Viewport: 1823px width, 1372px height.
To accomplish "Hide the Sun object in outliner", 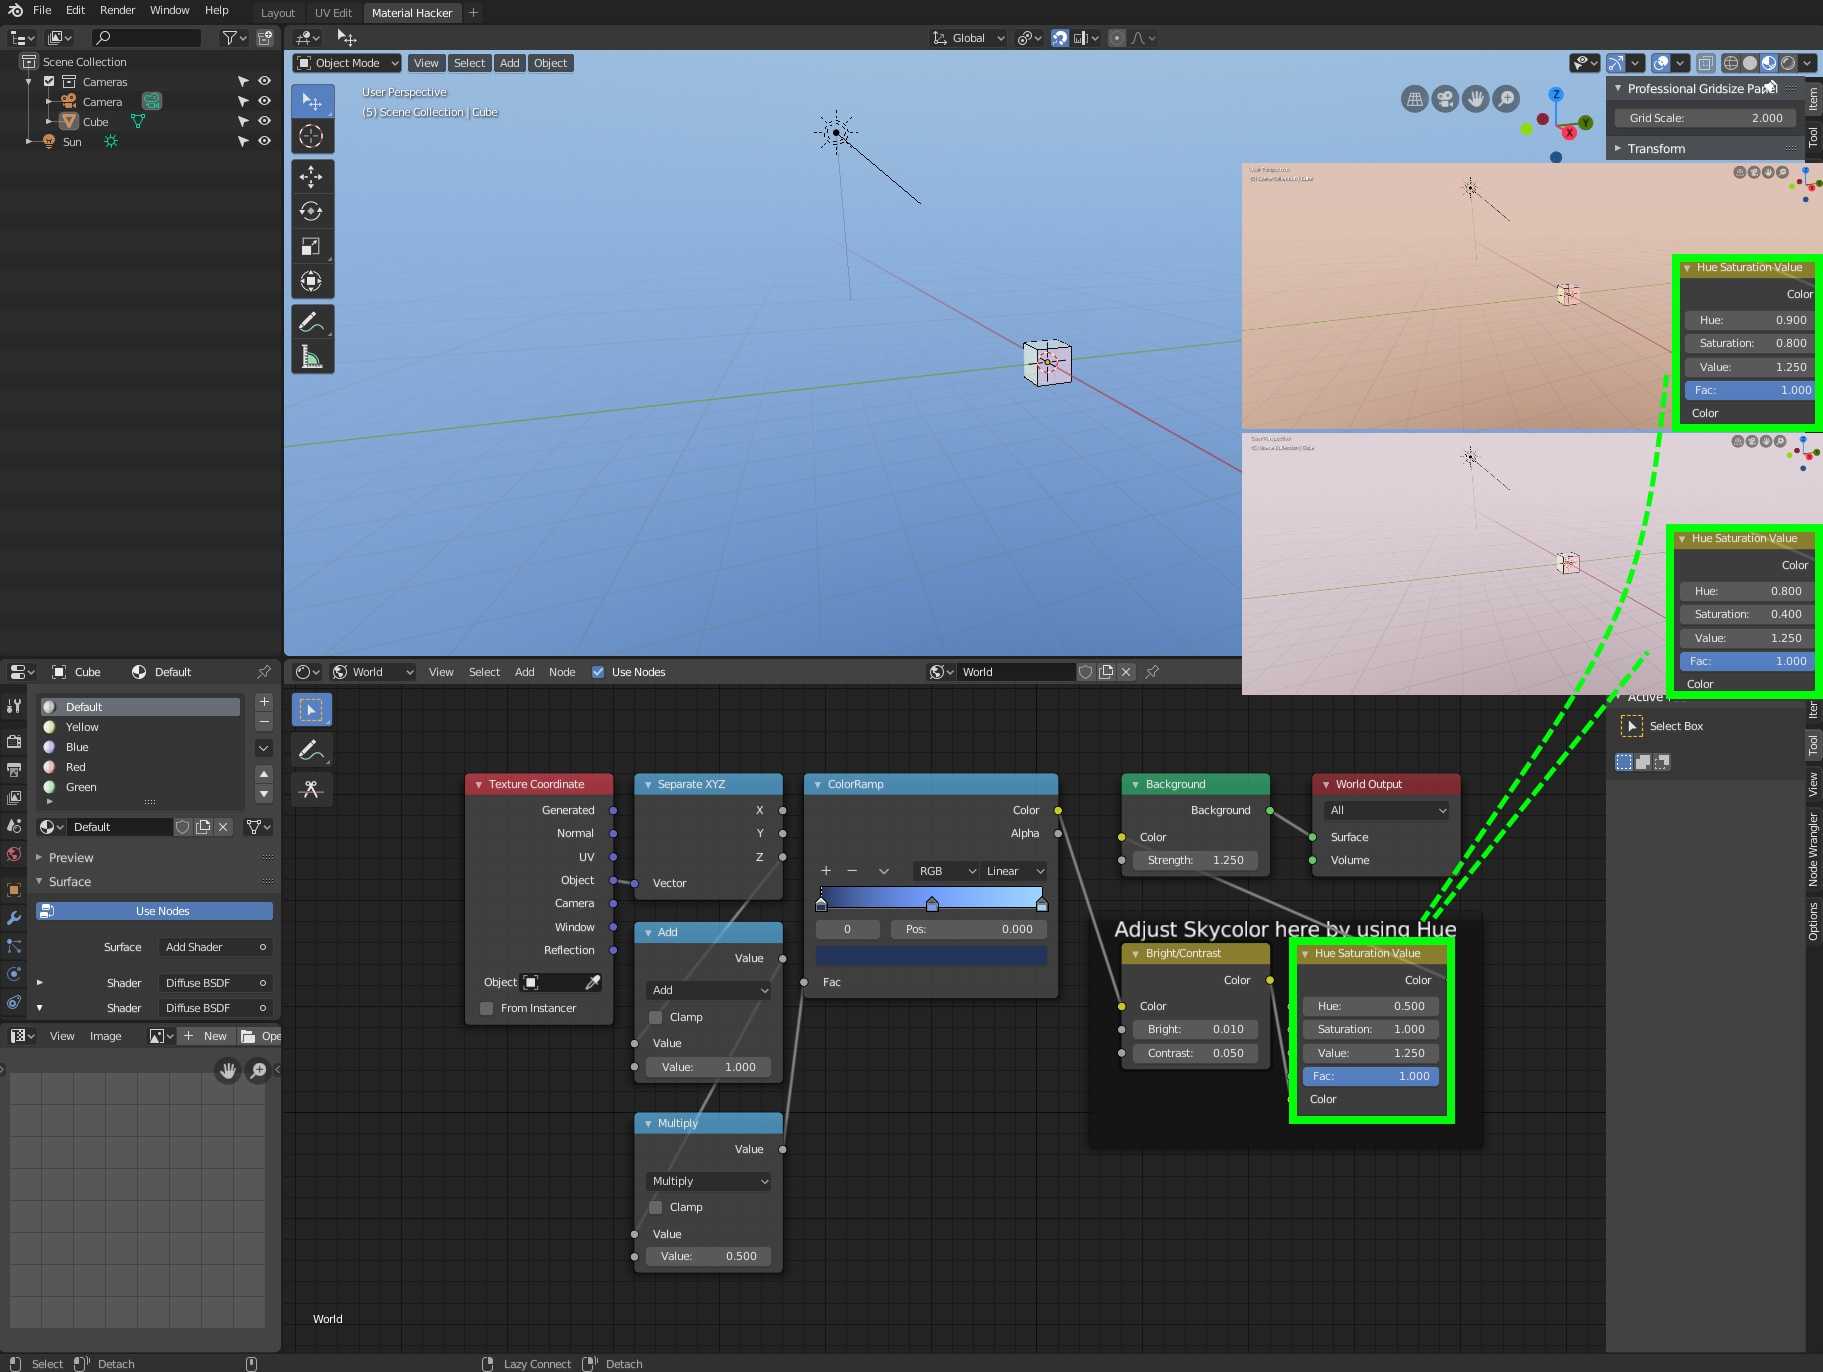I will tap(264, 141).
